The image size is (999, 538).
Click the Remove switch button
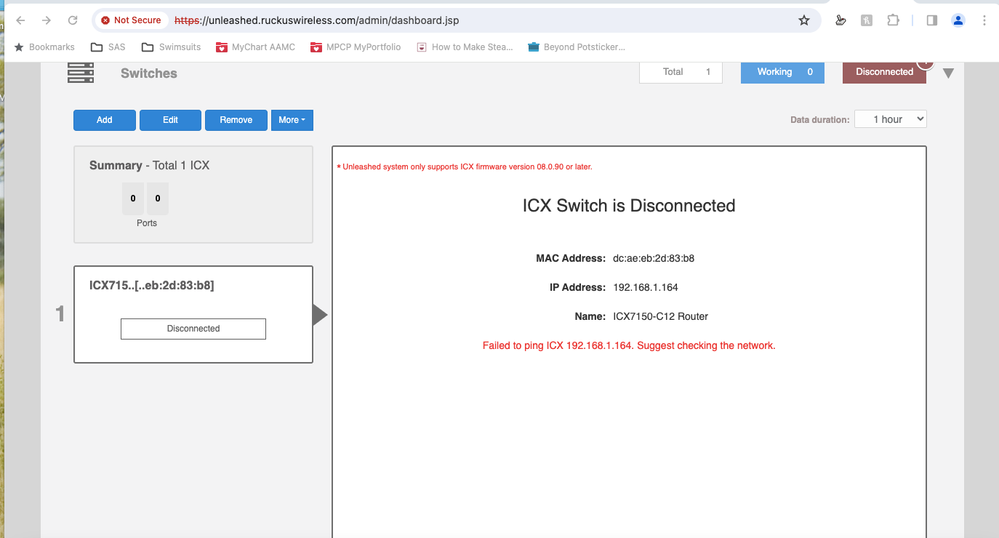tap(236, 120)
